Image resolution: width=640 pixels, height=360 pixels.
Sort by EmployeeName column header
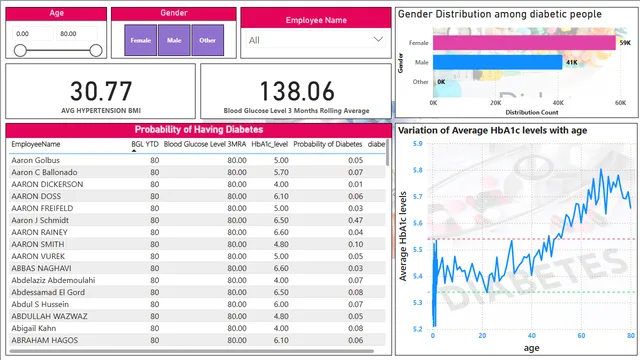(x=36, y=144)
